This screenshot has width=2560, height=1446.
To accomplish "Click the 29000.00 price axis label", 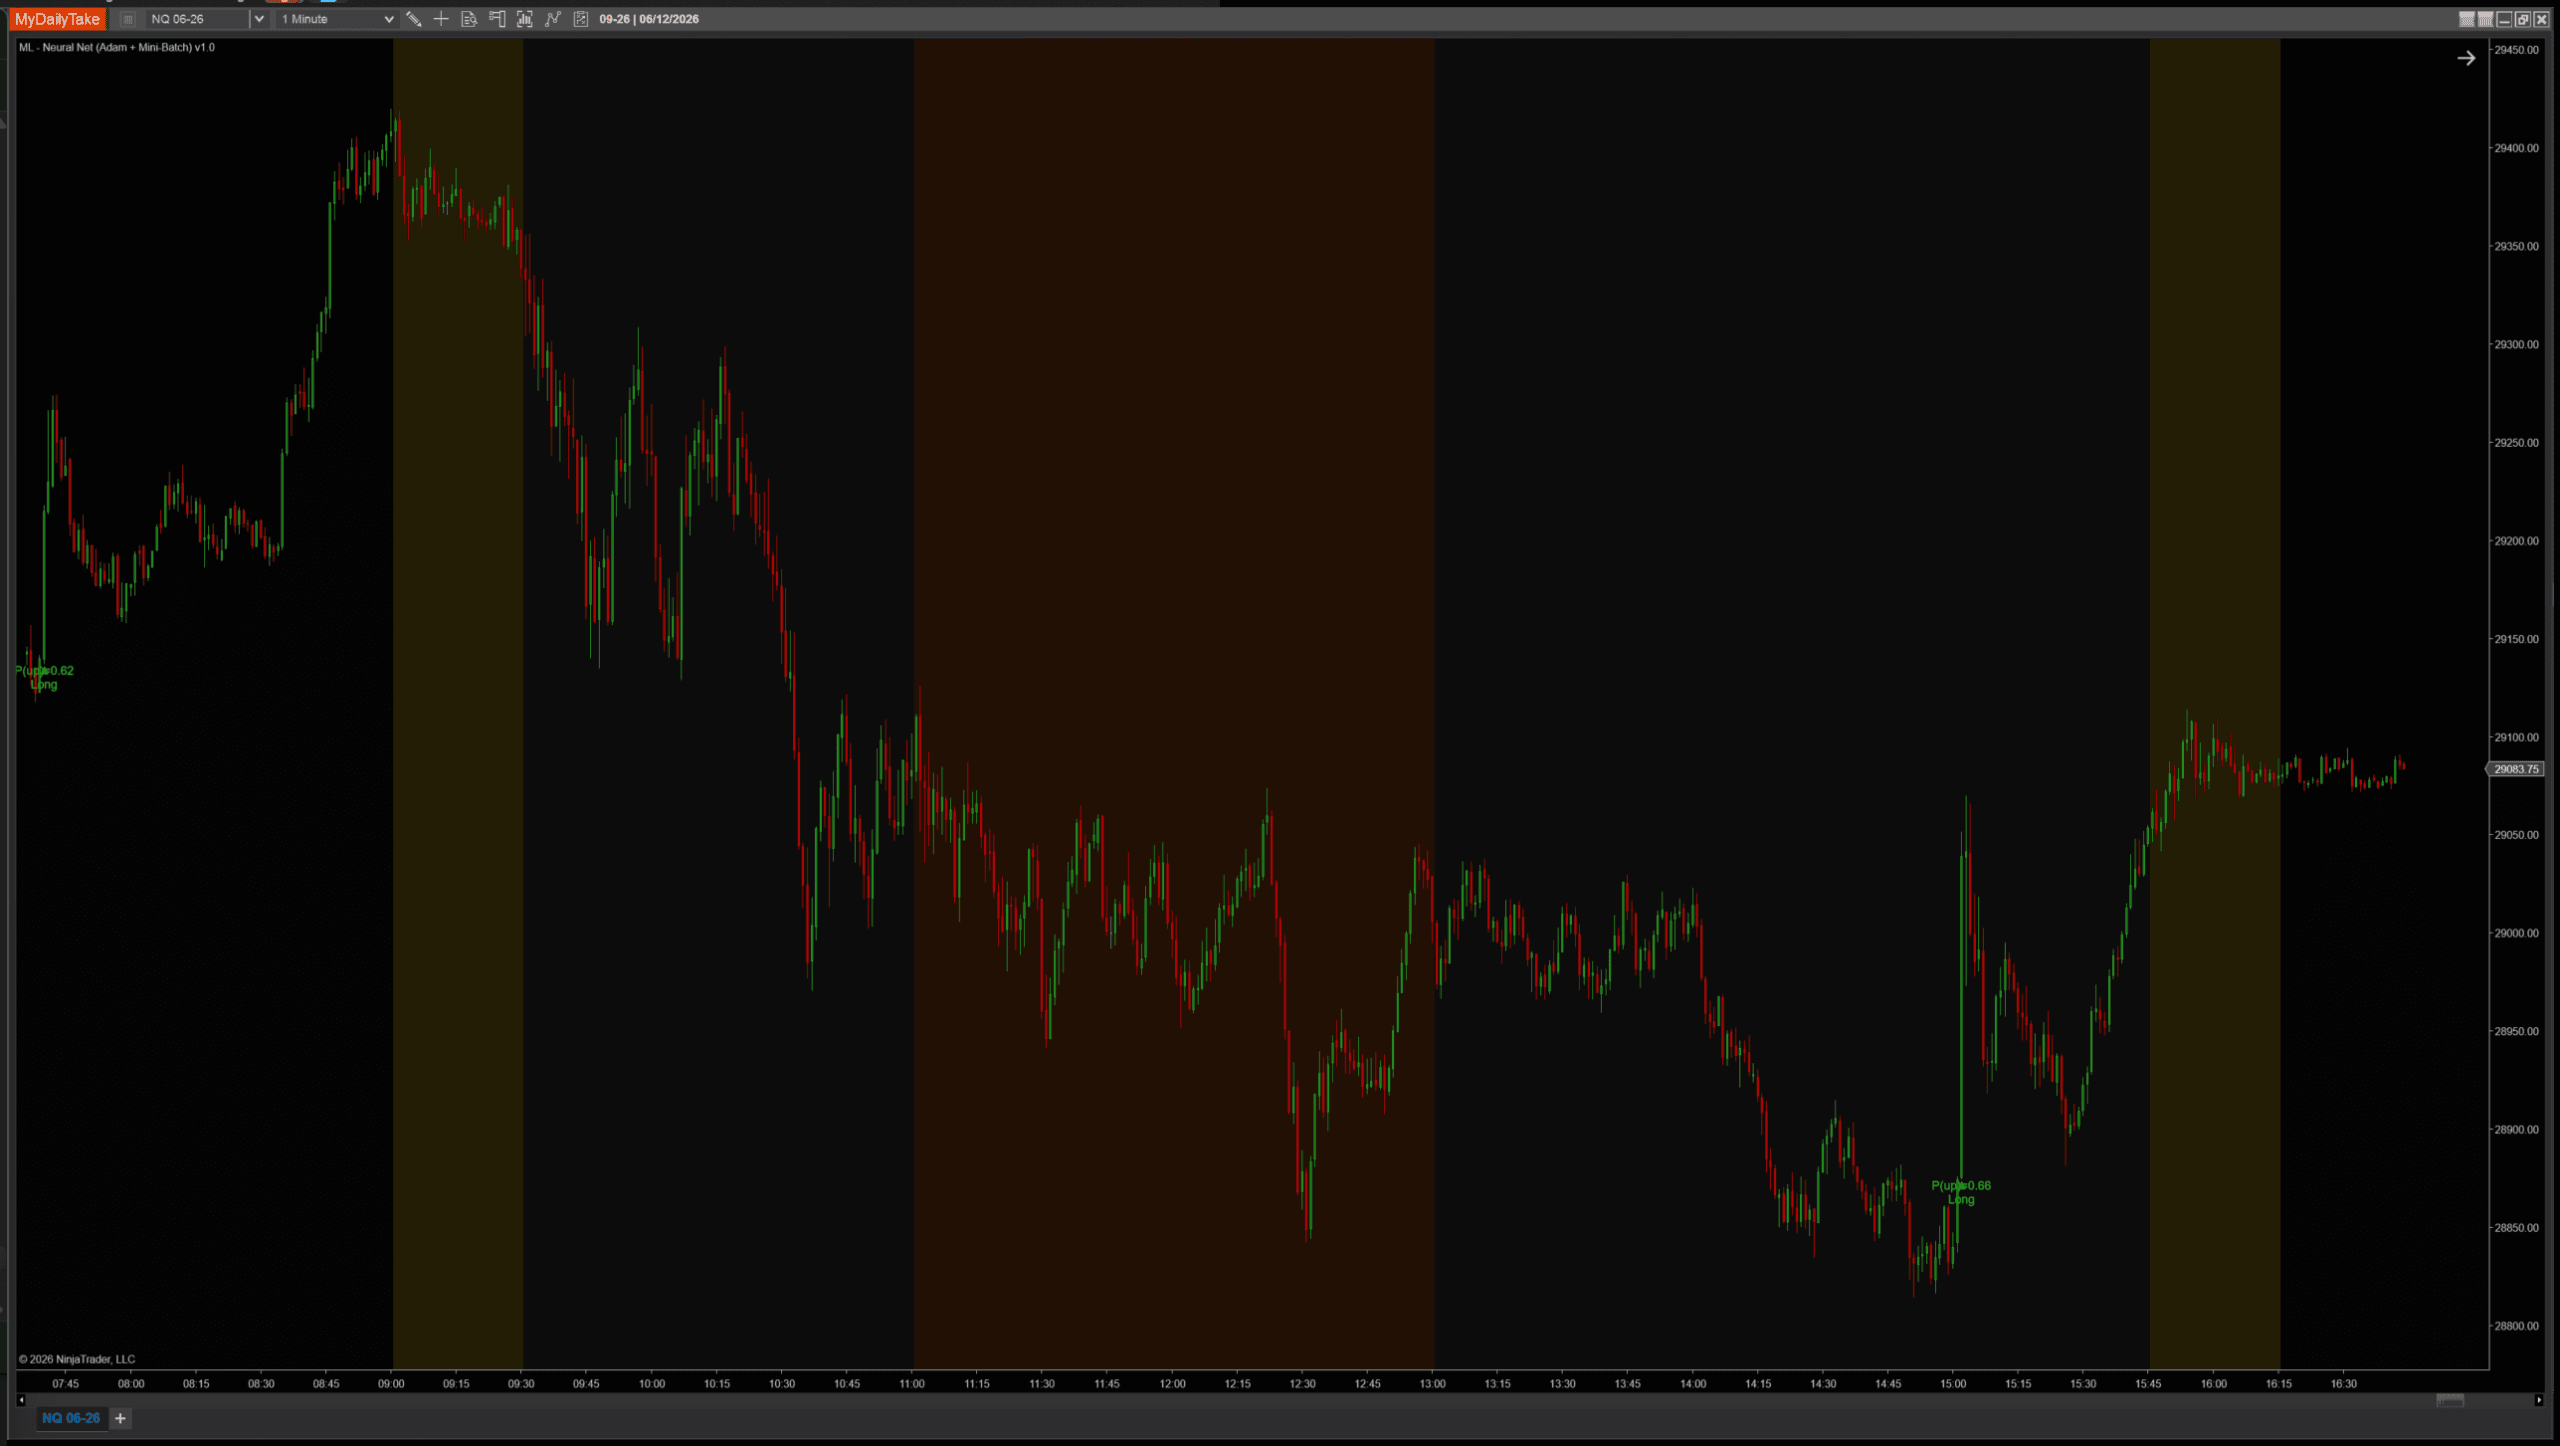I will pyautogui.click(x=2516, y=933).
